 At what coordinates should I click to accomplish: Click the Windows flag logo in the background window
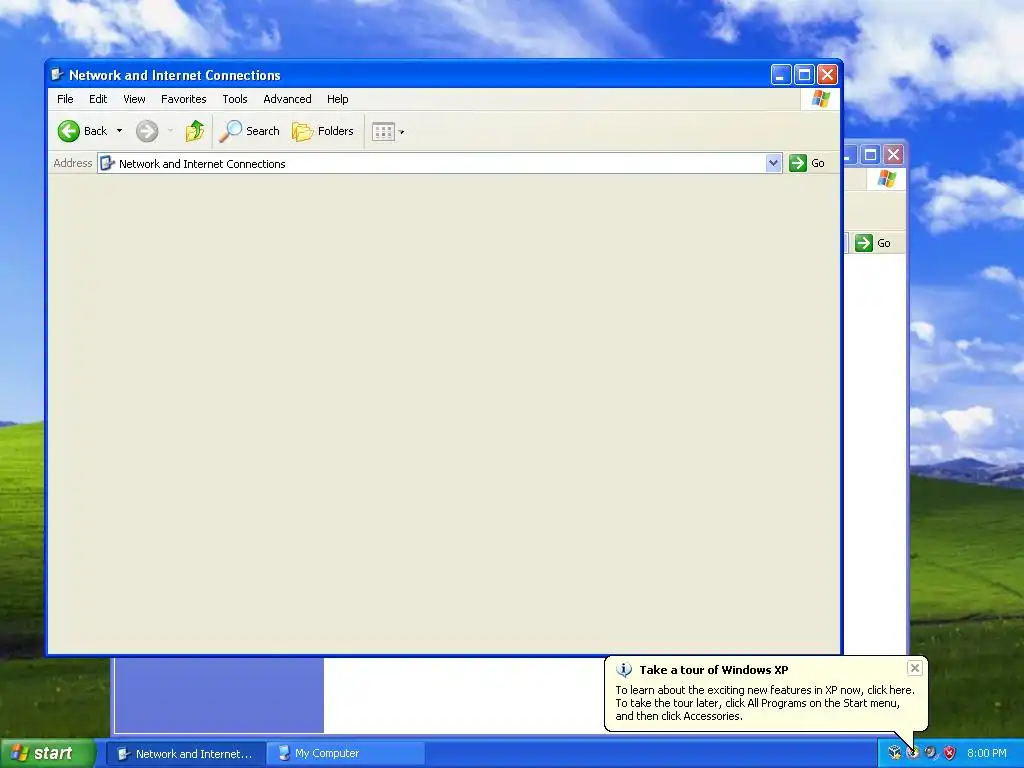(x=886, y=178)
